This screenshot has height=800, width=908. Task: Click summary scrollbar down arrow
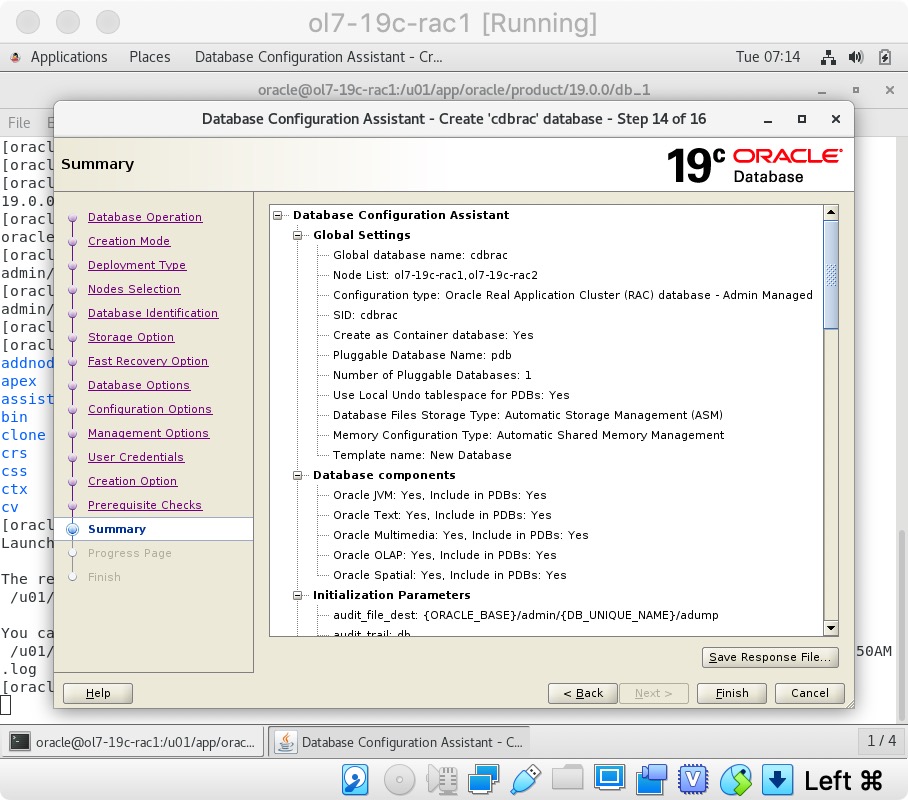tap(831, 628)
